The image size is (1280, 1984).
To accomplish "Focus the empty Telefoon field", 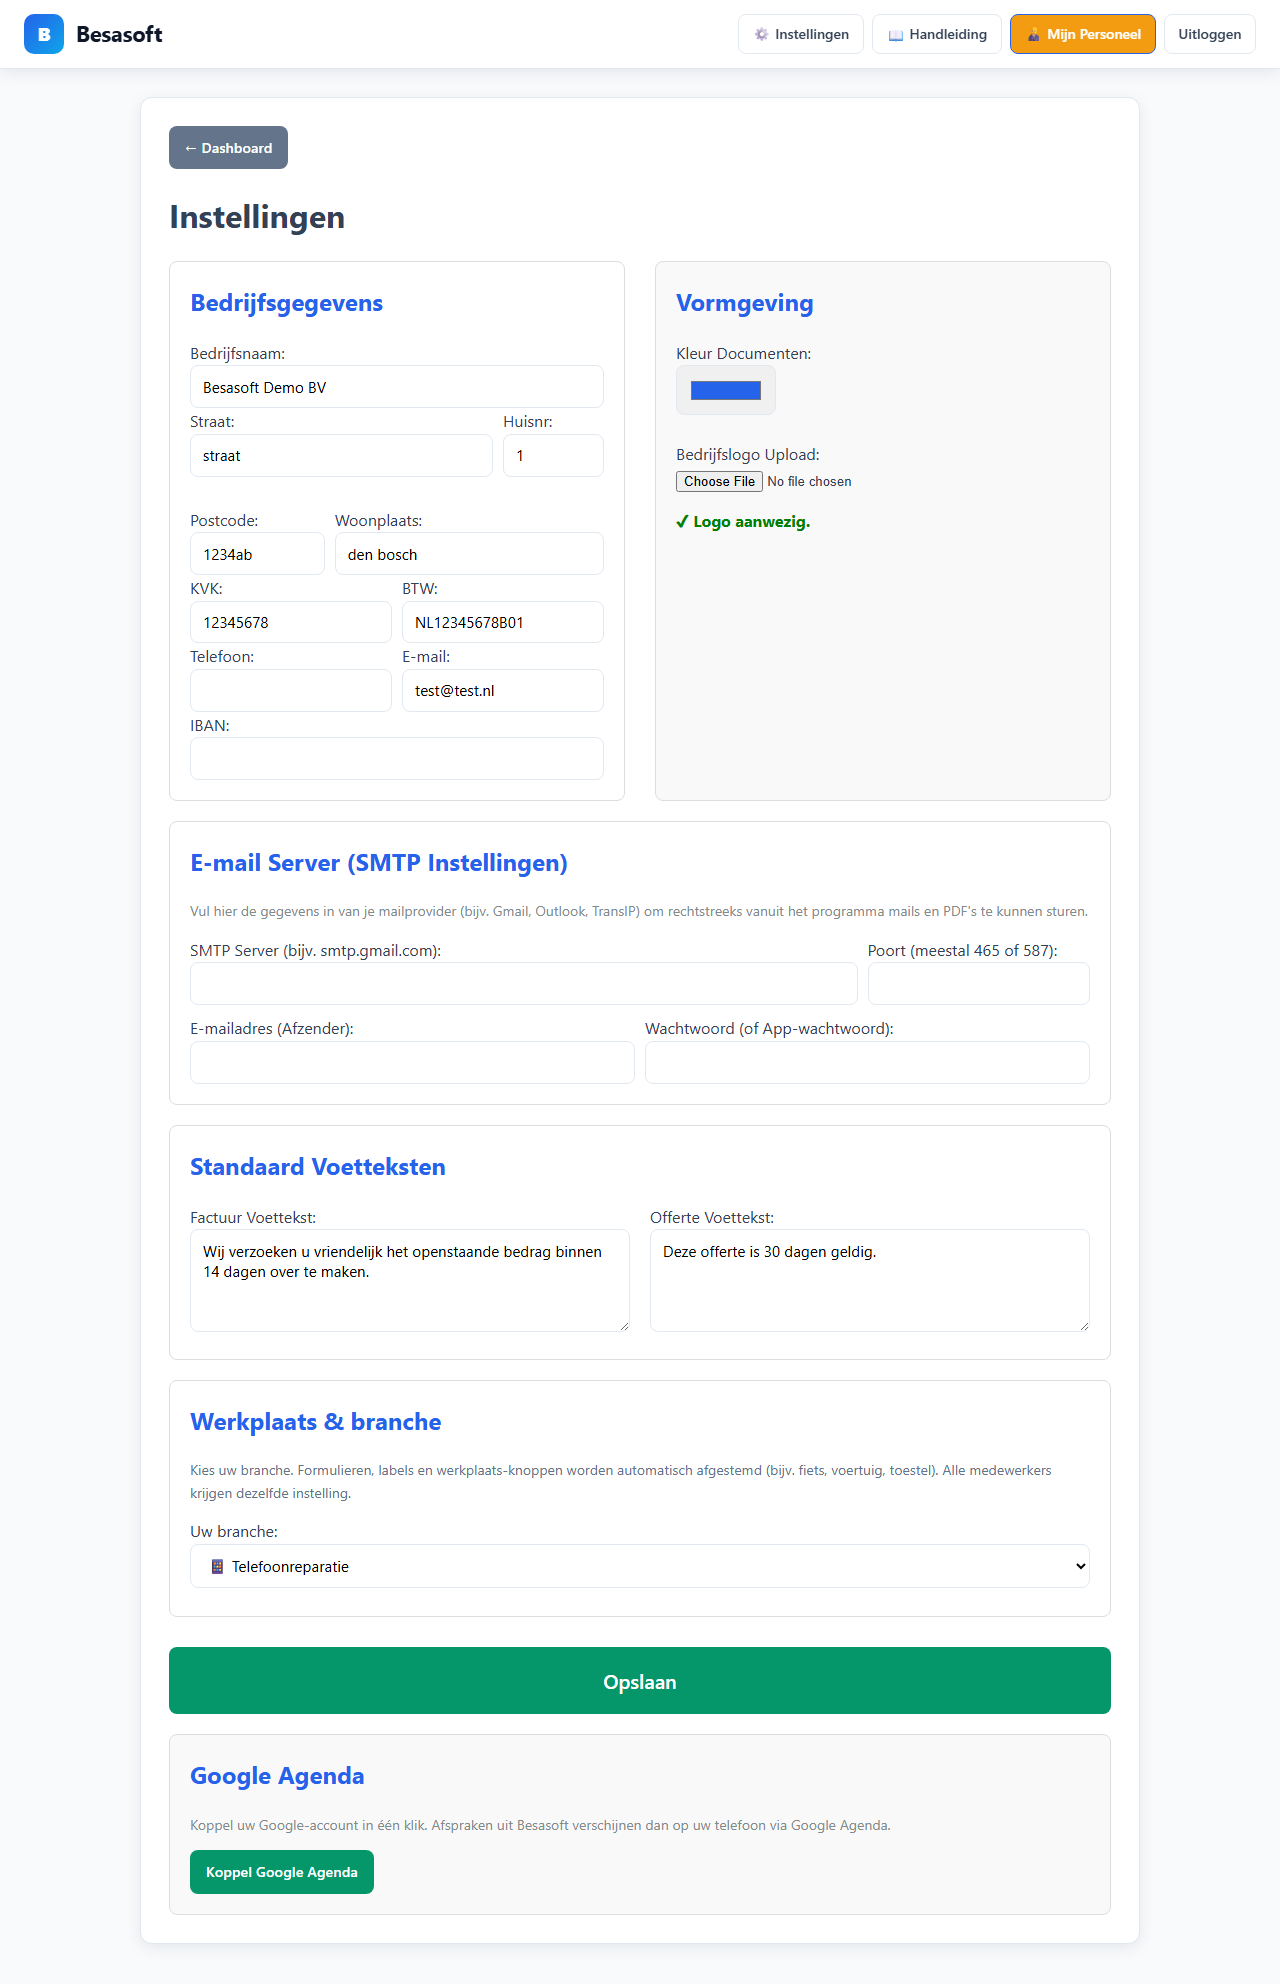I will tap(291, 690).
